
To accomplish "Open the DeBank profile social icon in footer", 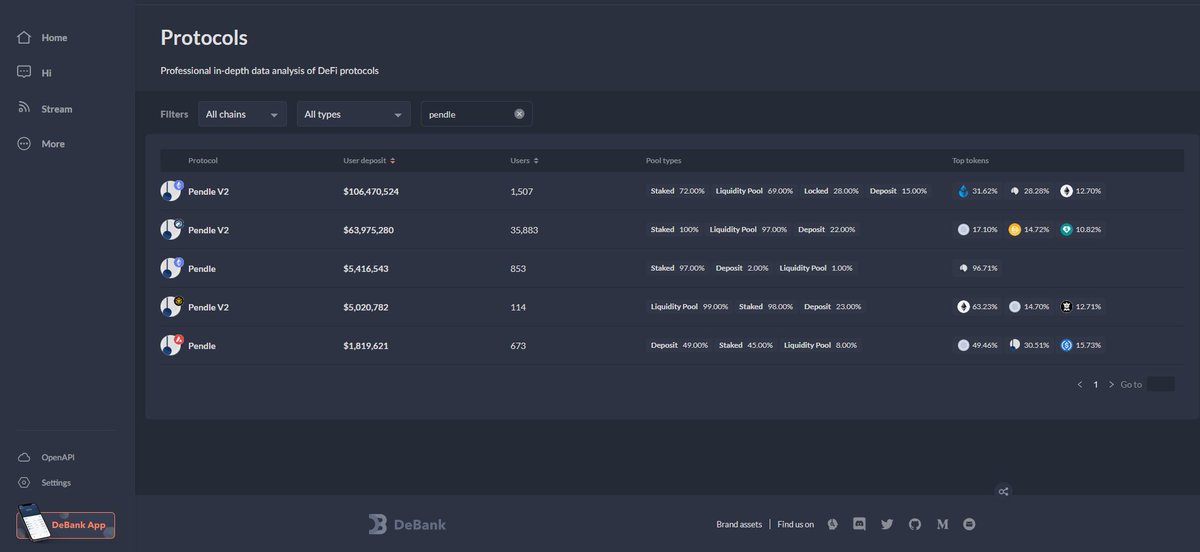I will [x=832, y=524].
